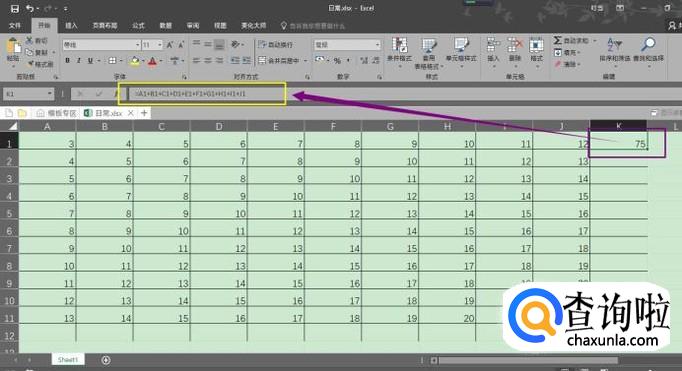The image size is (682, 371).
Task: Select cell K1 showing 75
Action: click(618, 144)
